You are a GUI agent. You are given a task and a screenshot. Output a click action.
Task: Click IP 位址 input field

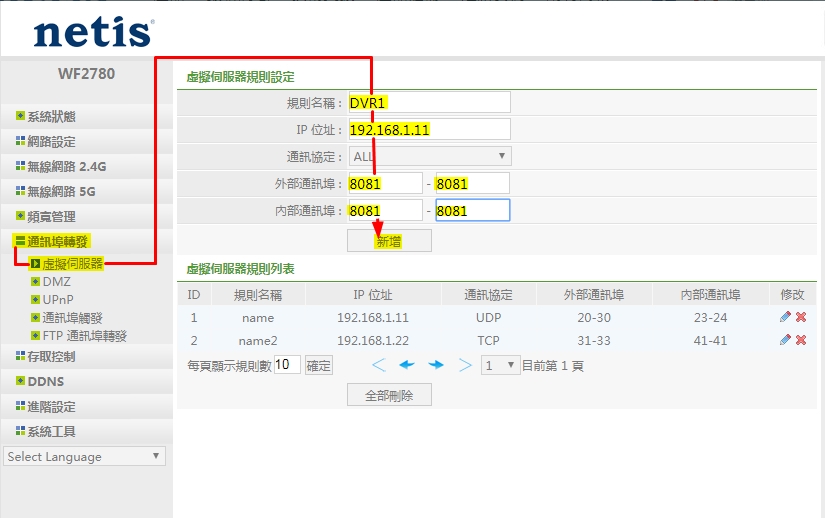pyautogui.click(x=429, y=129)
